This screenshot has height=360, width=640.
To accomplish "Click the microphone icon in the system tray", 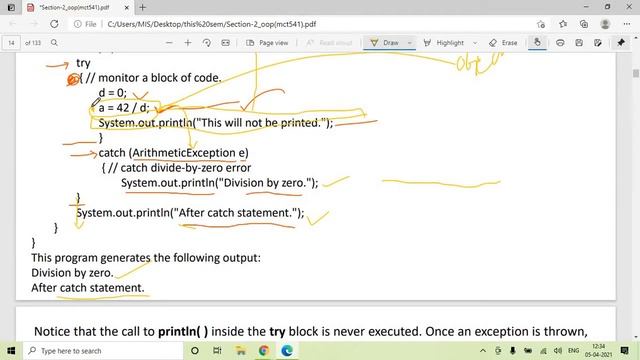I will [x=513, y=351].
